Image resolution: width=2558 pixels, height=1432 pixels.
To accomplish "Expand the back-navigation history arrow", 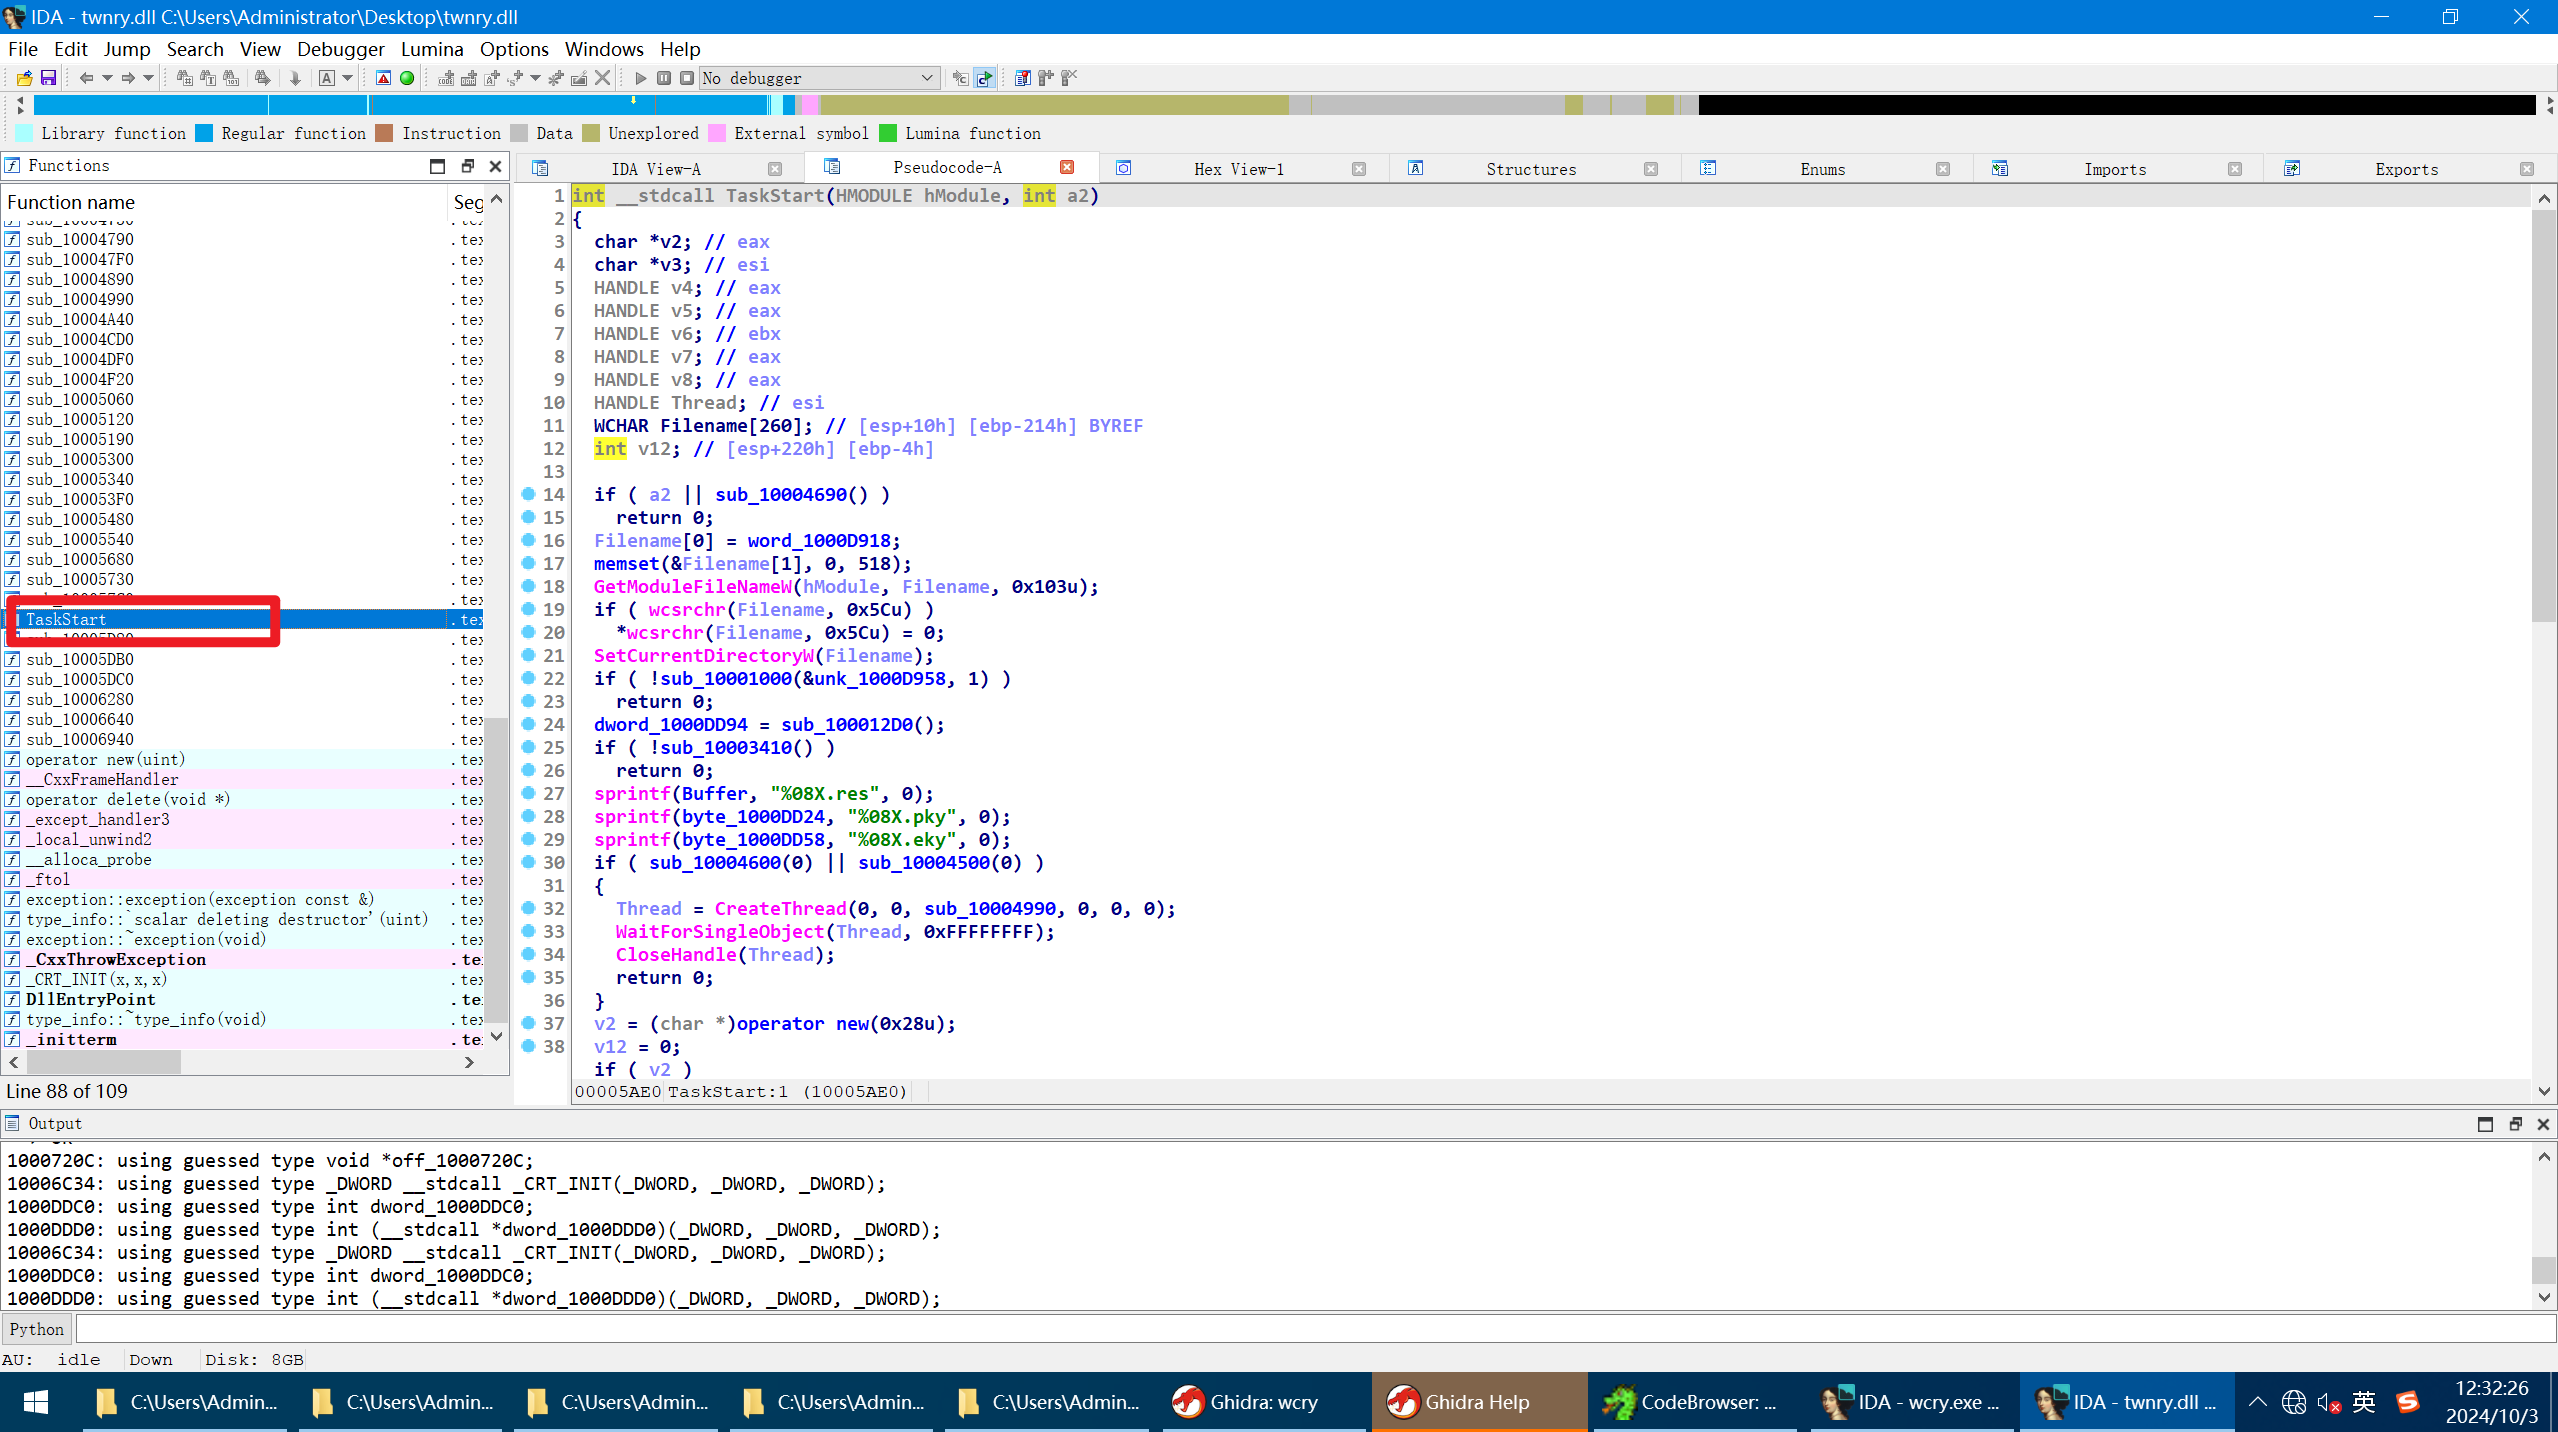I will pos(107,78).
